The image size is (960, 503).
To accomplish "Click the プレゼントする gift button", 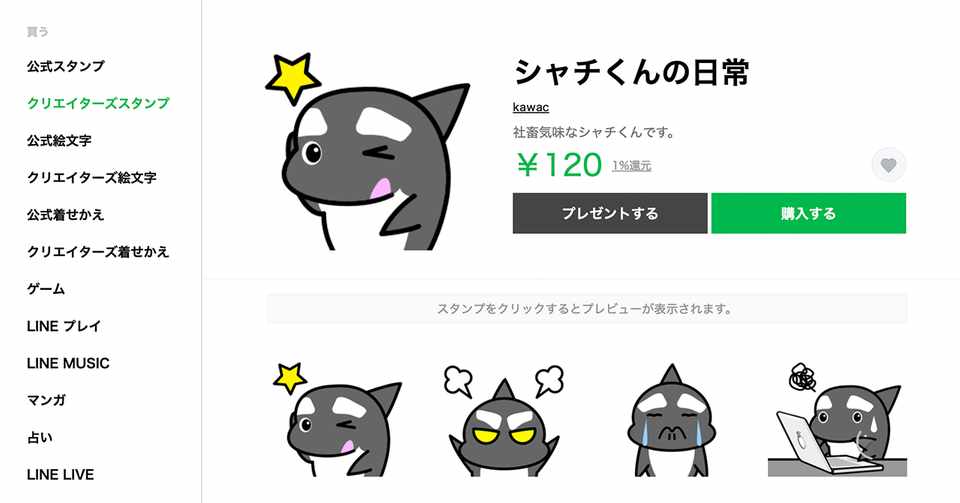I will (x=610, y=213).
